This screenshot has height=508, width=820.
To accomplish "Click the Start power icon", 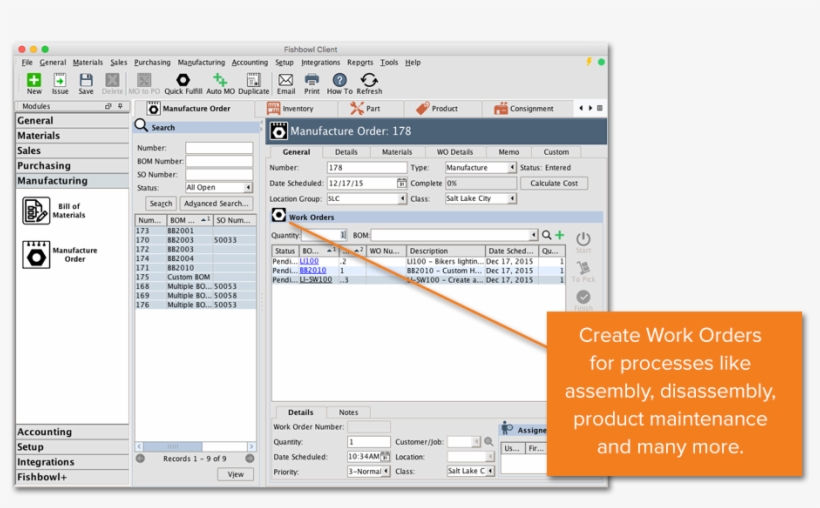I will pos(583,239).
